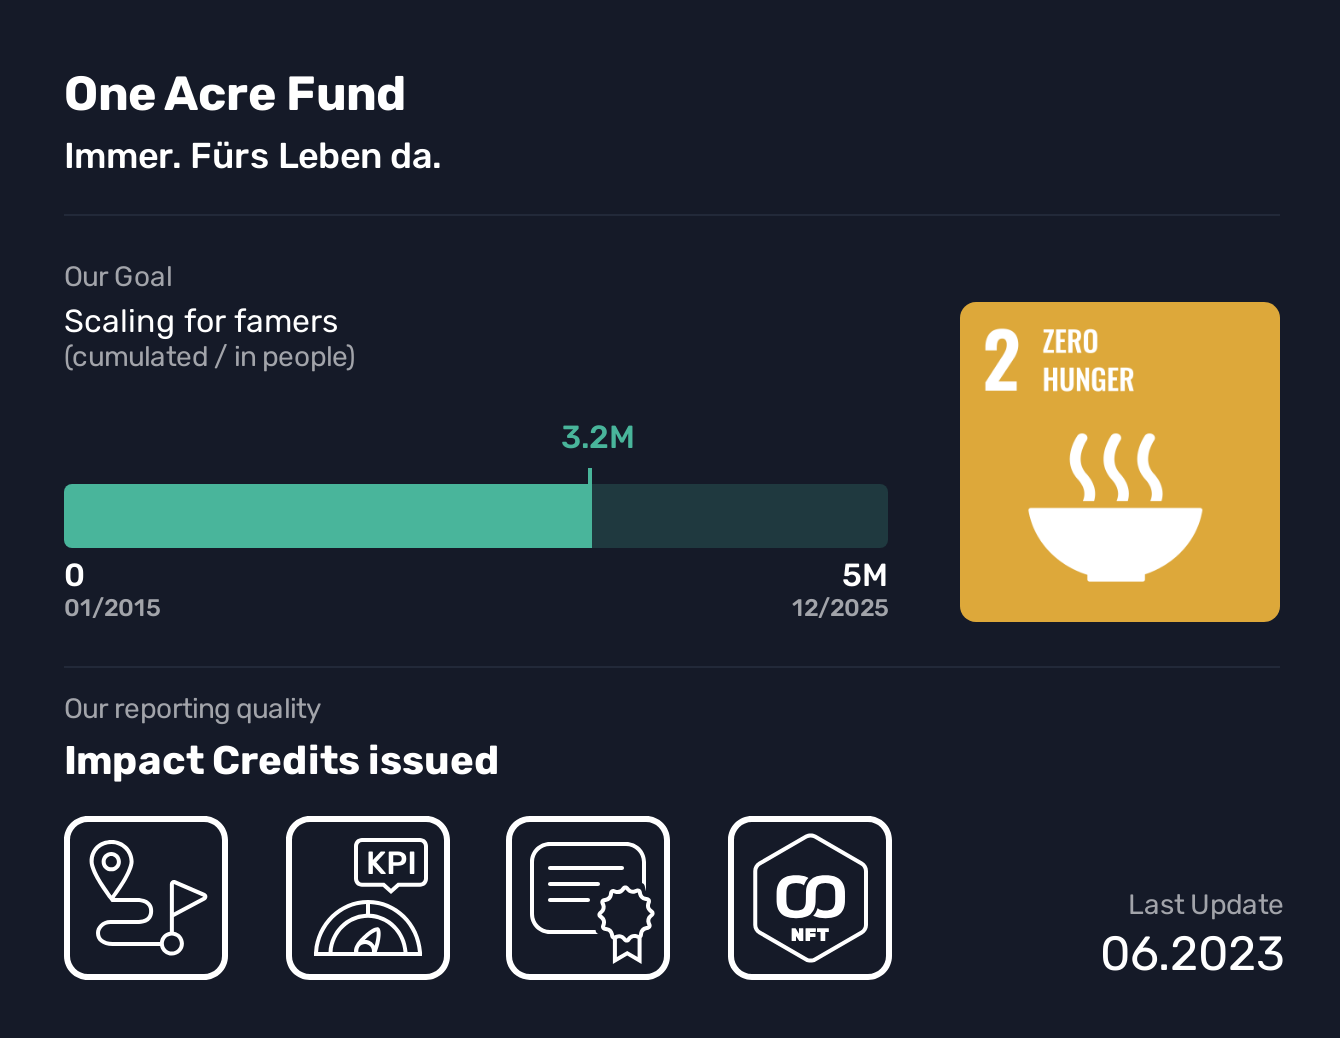This screenshot has width=1340, height=1038.
Task: Click the filled green progress bar
Action: [x=327, y=516]
